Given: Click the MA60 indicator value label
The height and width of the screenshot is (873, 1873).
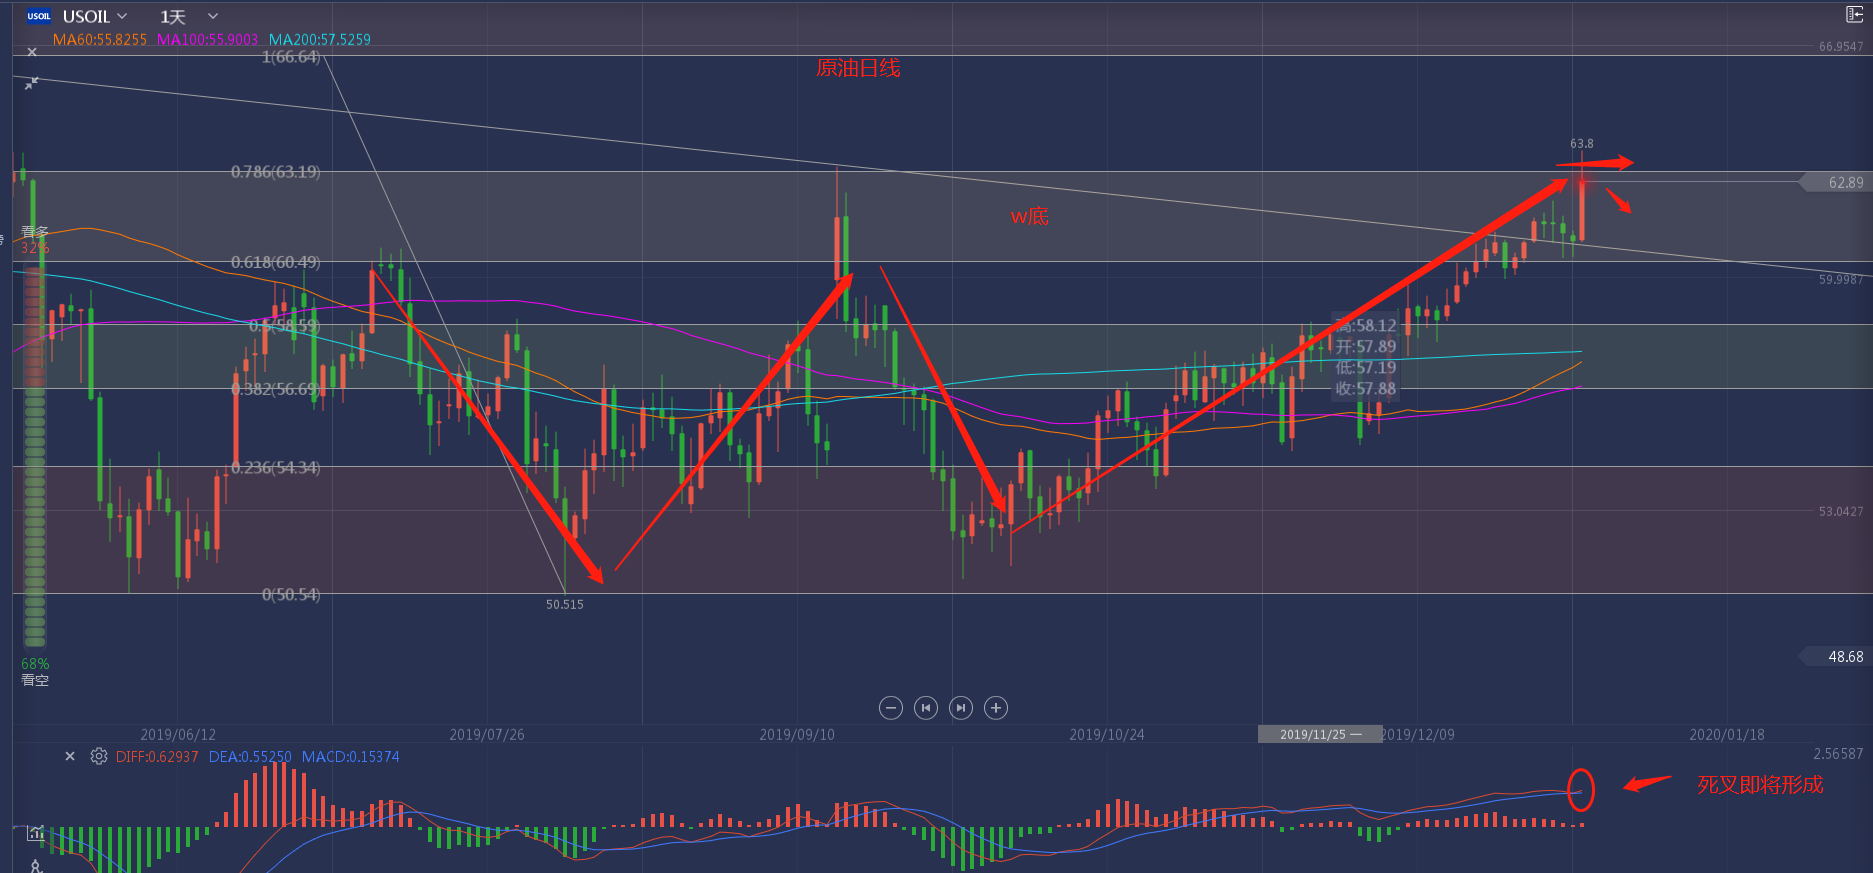Looking at the screenshot, I should pyautogui.click(x=100, y=40).
